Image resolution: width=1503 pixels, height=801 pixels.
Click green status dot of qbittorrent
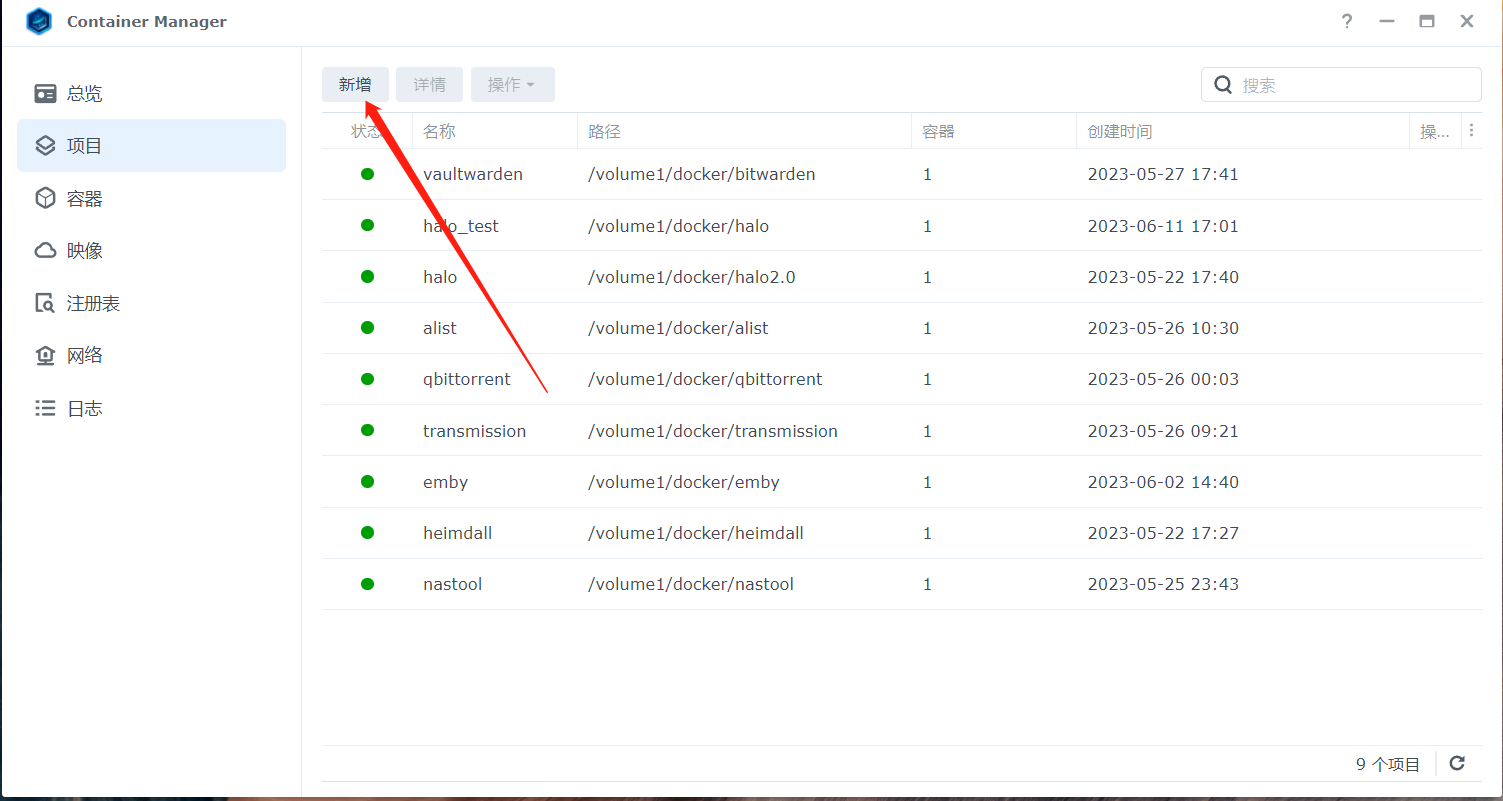coord(367,379)
